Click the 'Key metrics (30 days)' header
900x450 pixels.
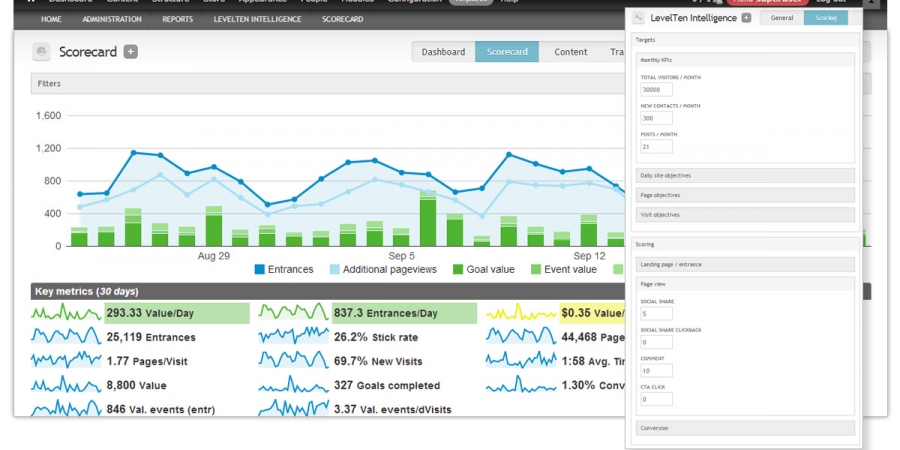point(87,292)
